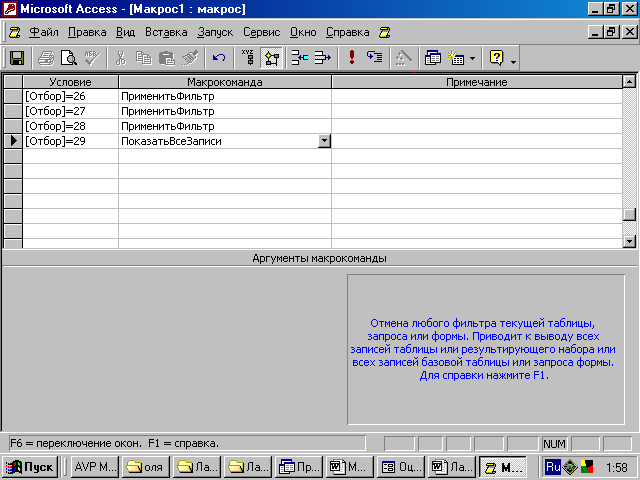640x480 pixels.
Task: Click the Макрокоманда column header
Action: [x=225, y=82]
